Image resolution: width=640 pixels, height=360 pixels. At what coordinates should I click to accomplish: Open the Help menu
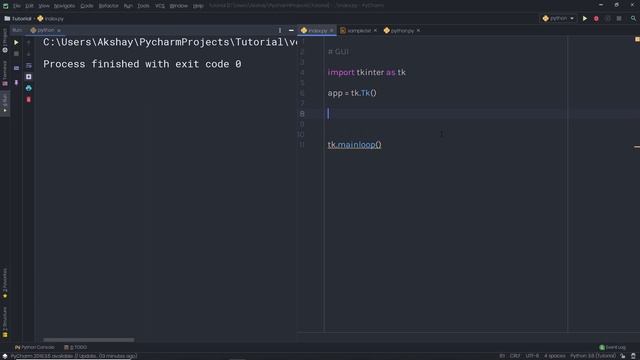pos(198,6)
